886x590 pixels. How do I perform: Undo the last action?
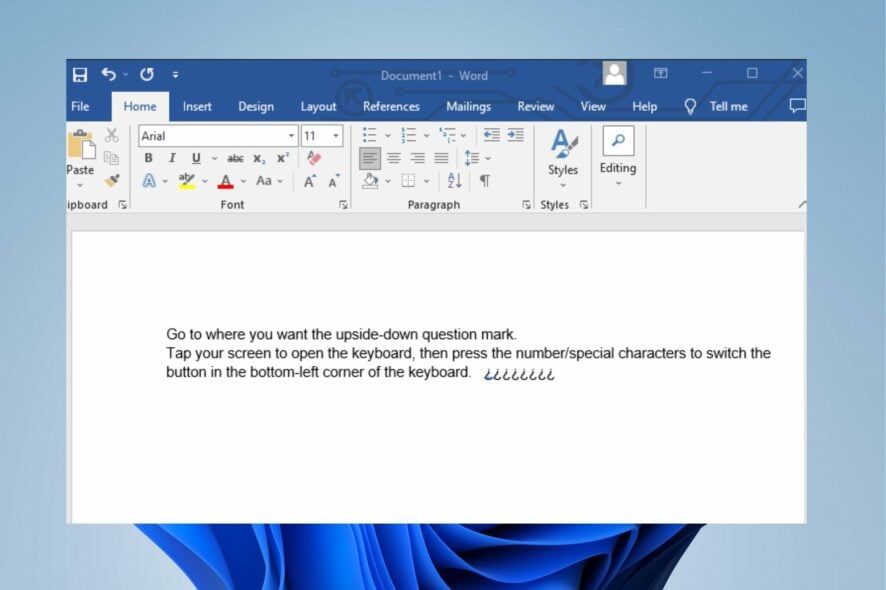(x=108, y=74)
